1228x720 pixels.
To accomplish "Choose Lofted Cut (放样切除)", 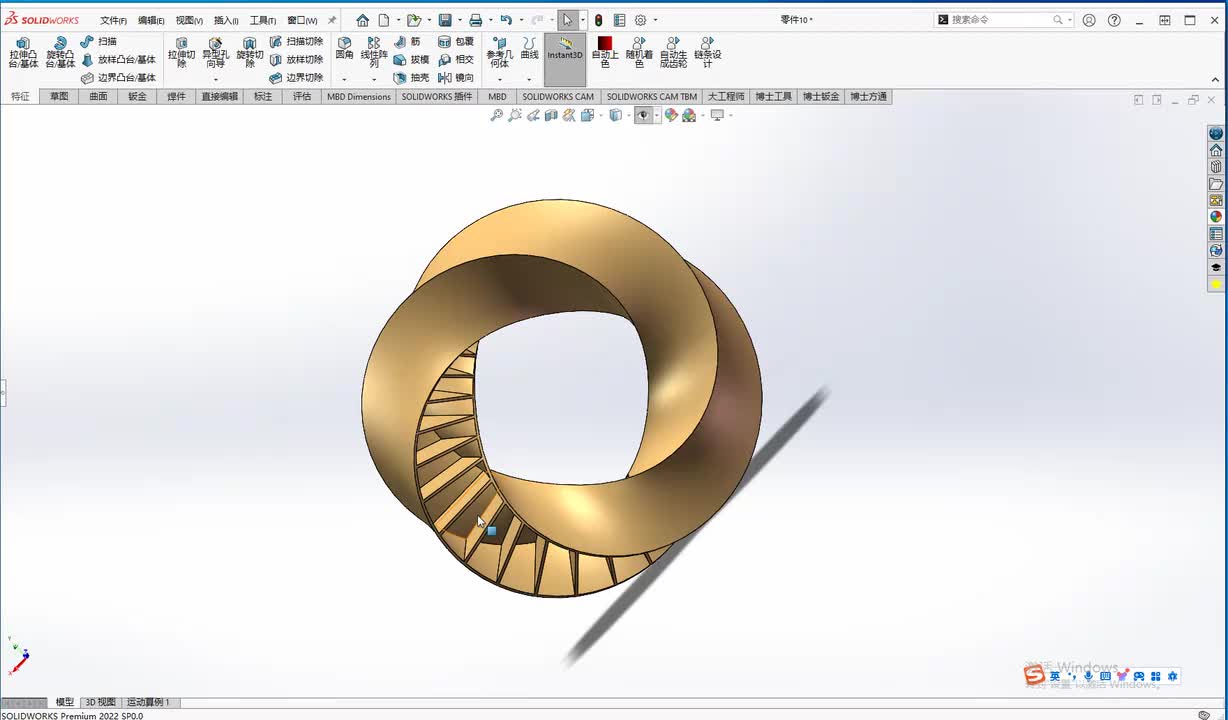I will pyautogui.click(x=296, y=60).
